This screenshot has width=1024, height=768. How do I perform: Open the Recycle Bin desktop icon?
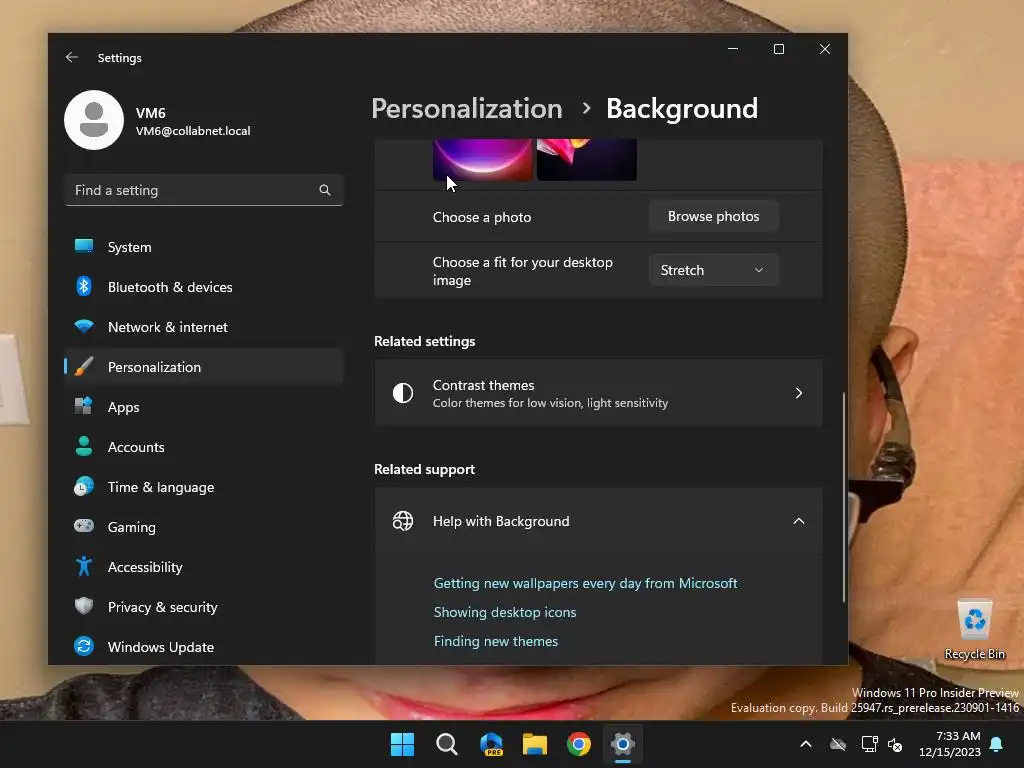974,630
